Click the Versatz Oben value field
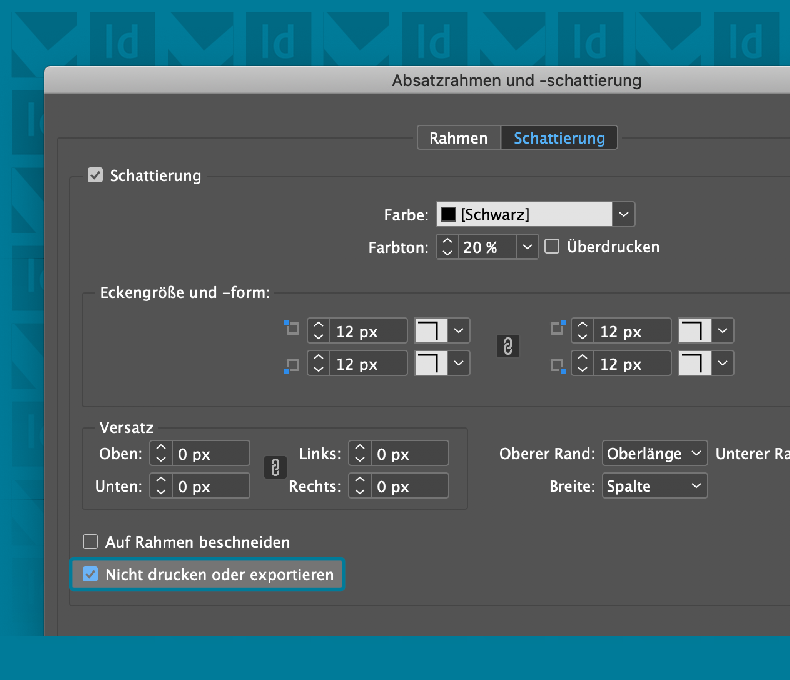This screenshot has width=790, height=680. click(x=211, y=454)
